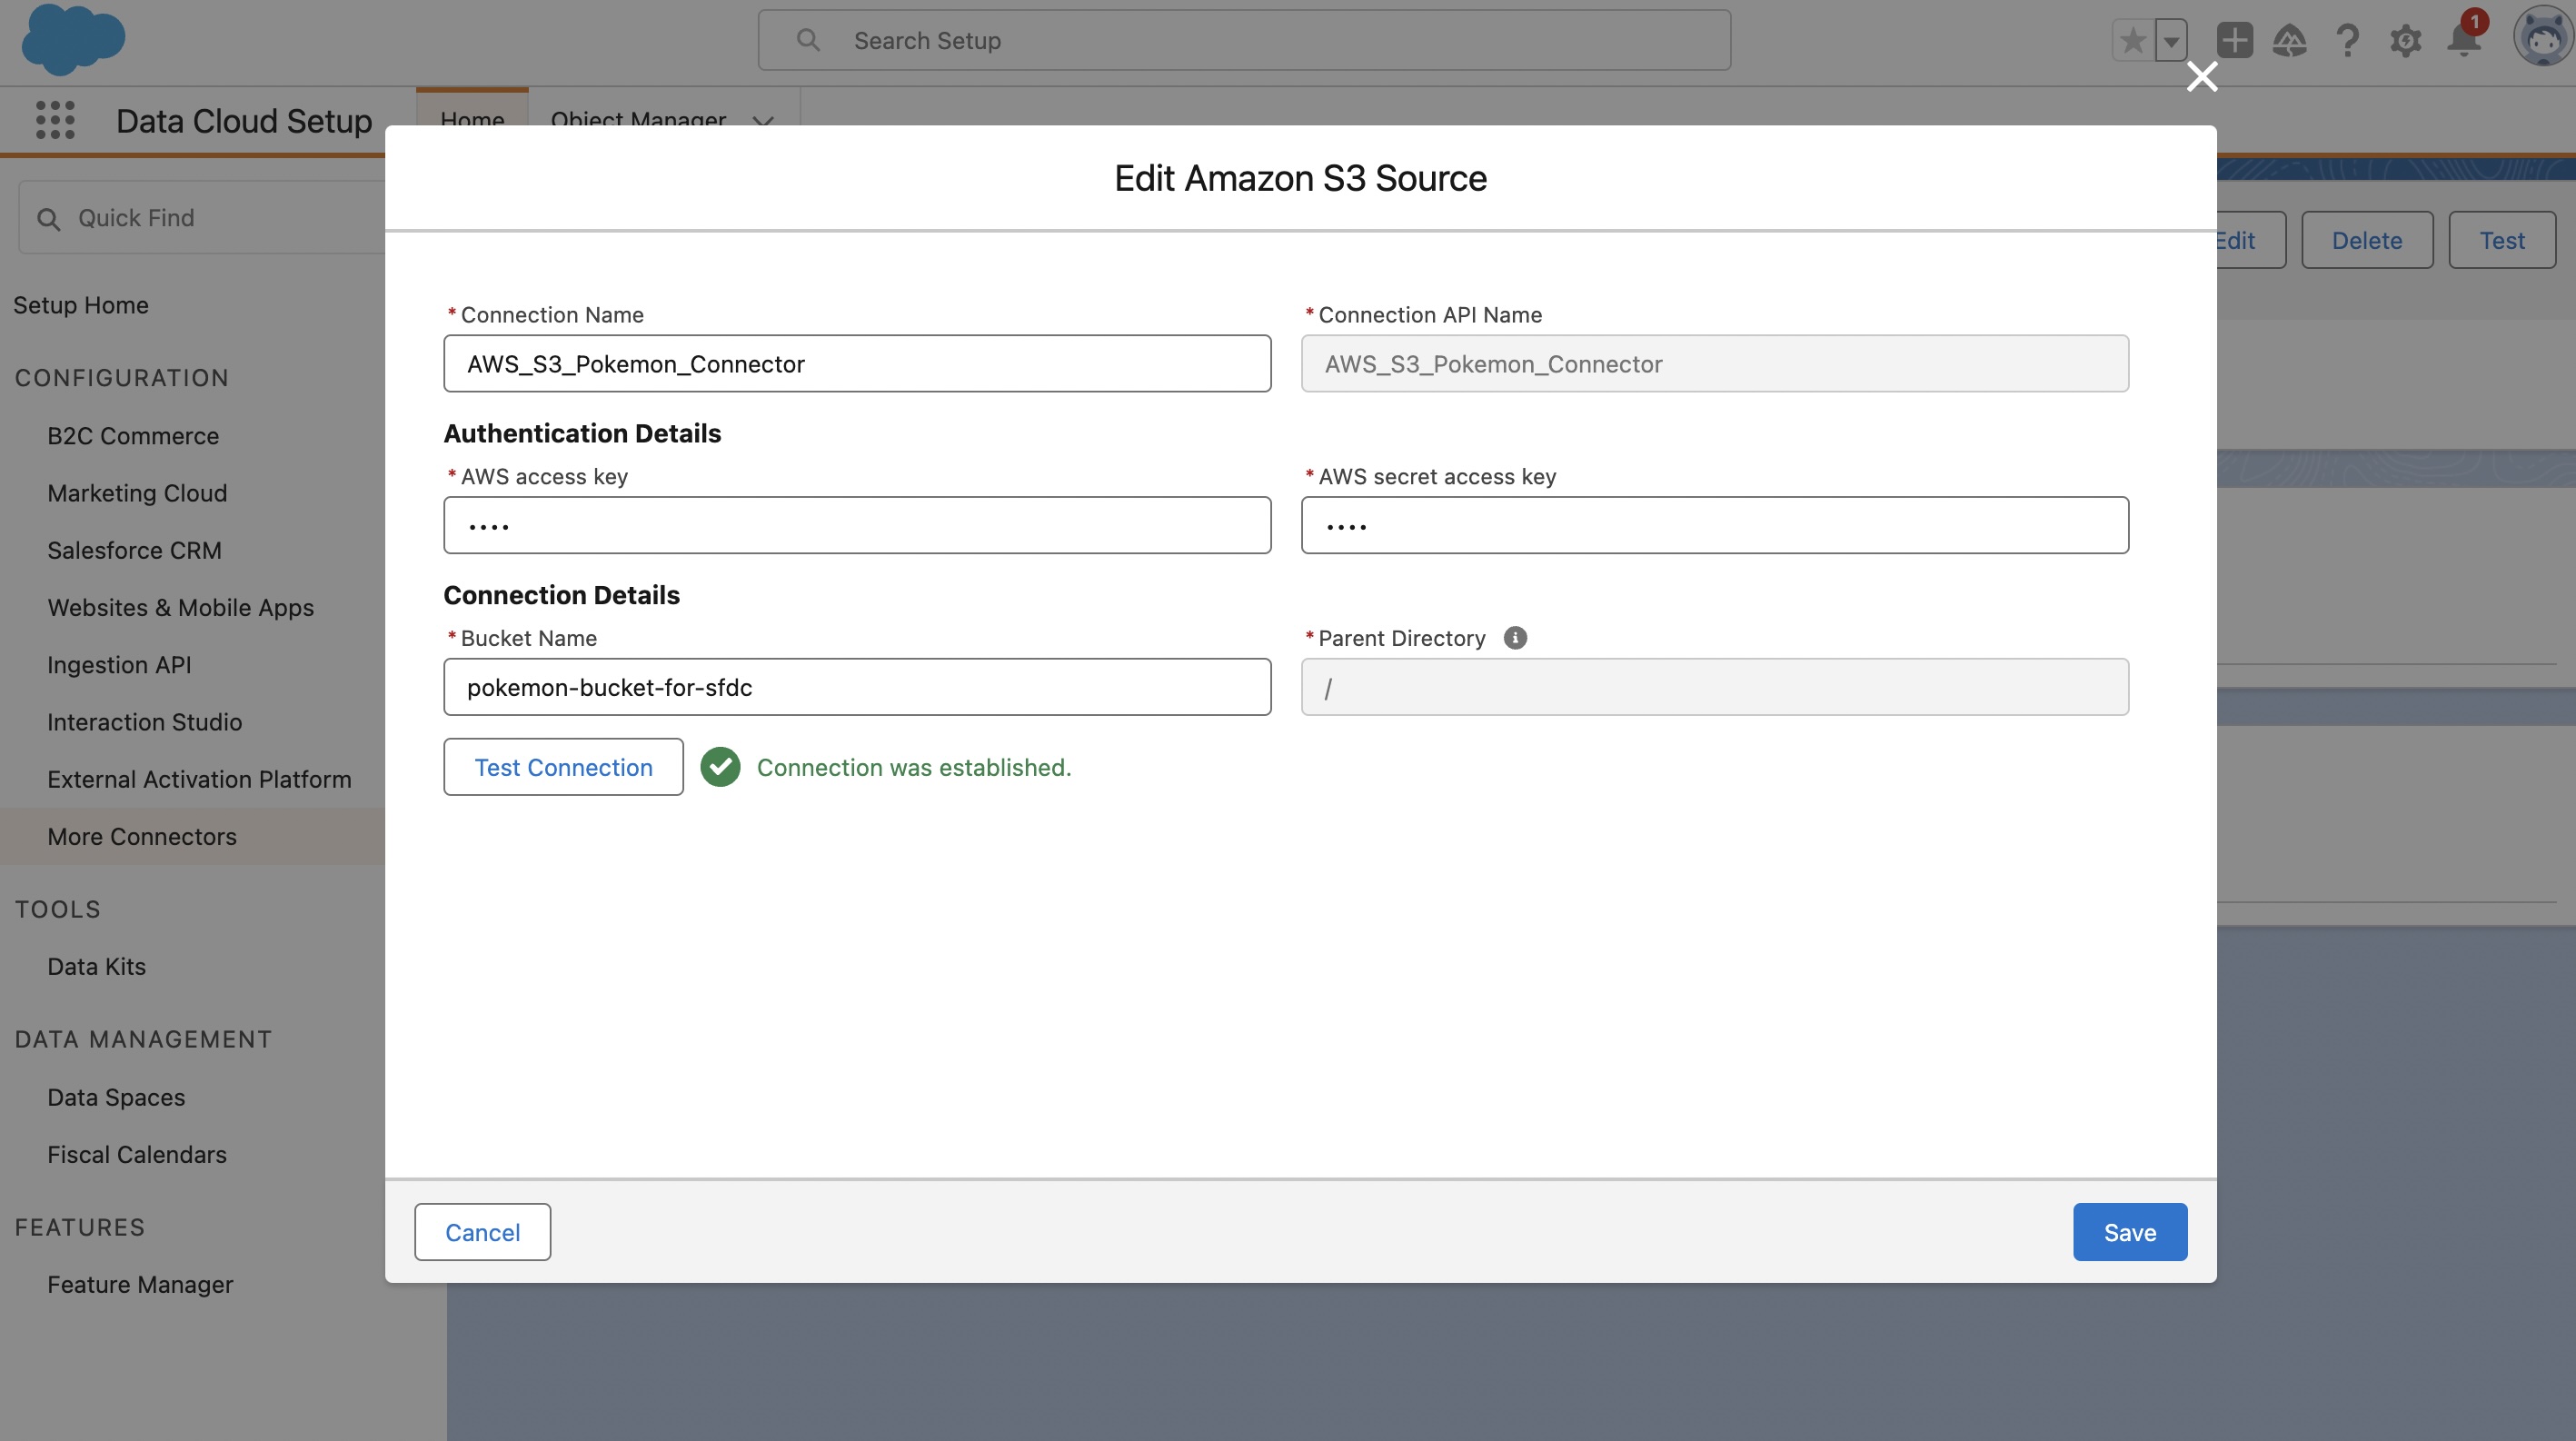Click the Parent Directory field
Viewport: 2576px width, 1441px height.
pyautogui.click(x=1714, y=687)
